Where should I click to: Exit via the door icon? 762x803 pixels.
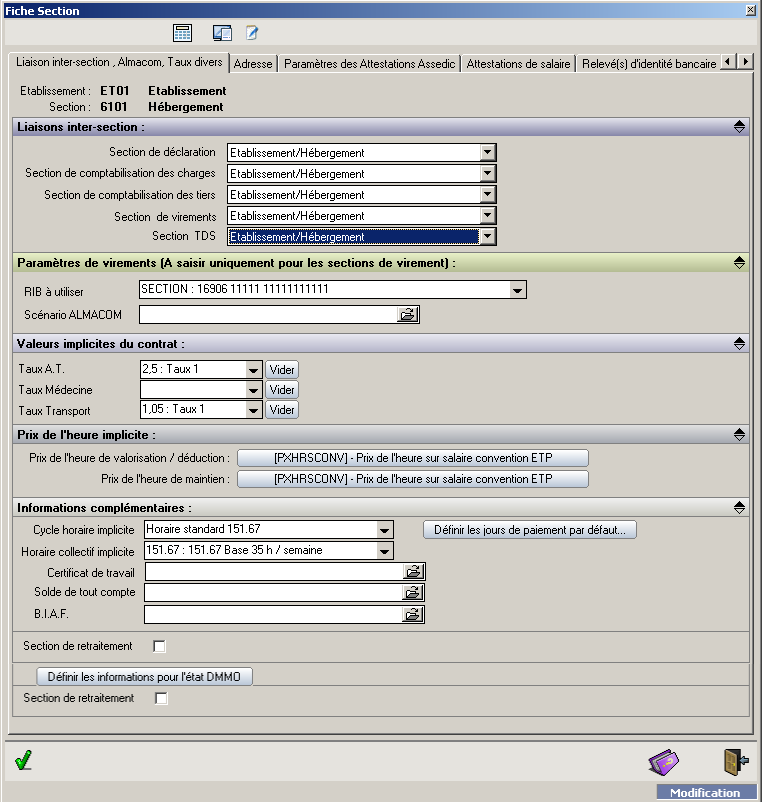(735, 762)
